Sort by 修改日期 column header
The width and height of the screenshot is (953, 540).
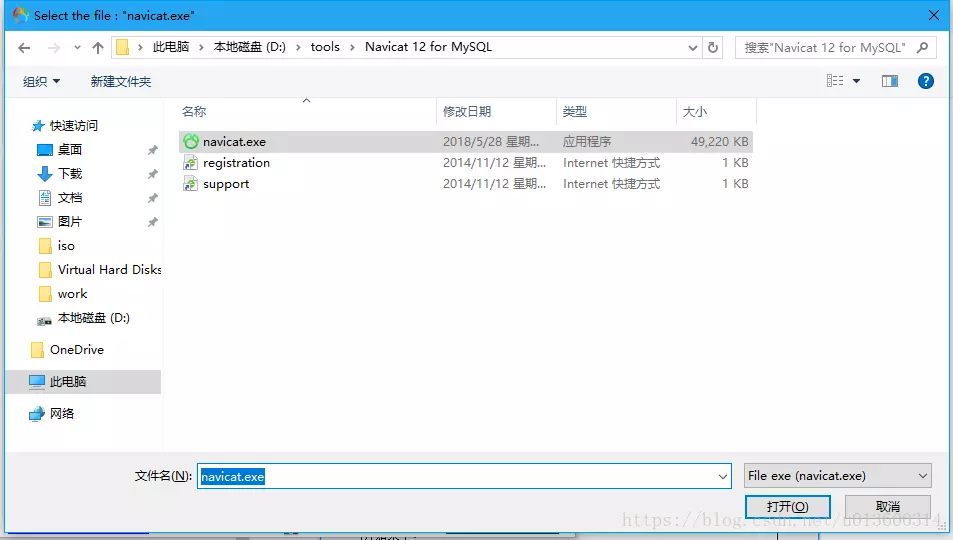496,111
